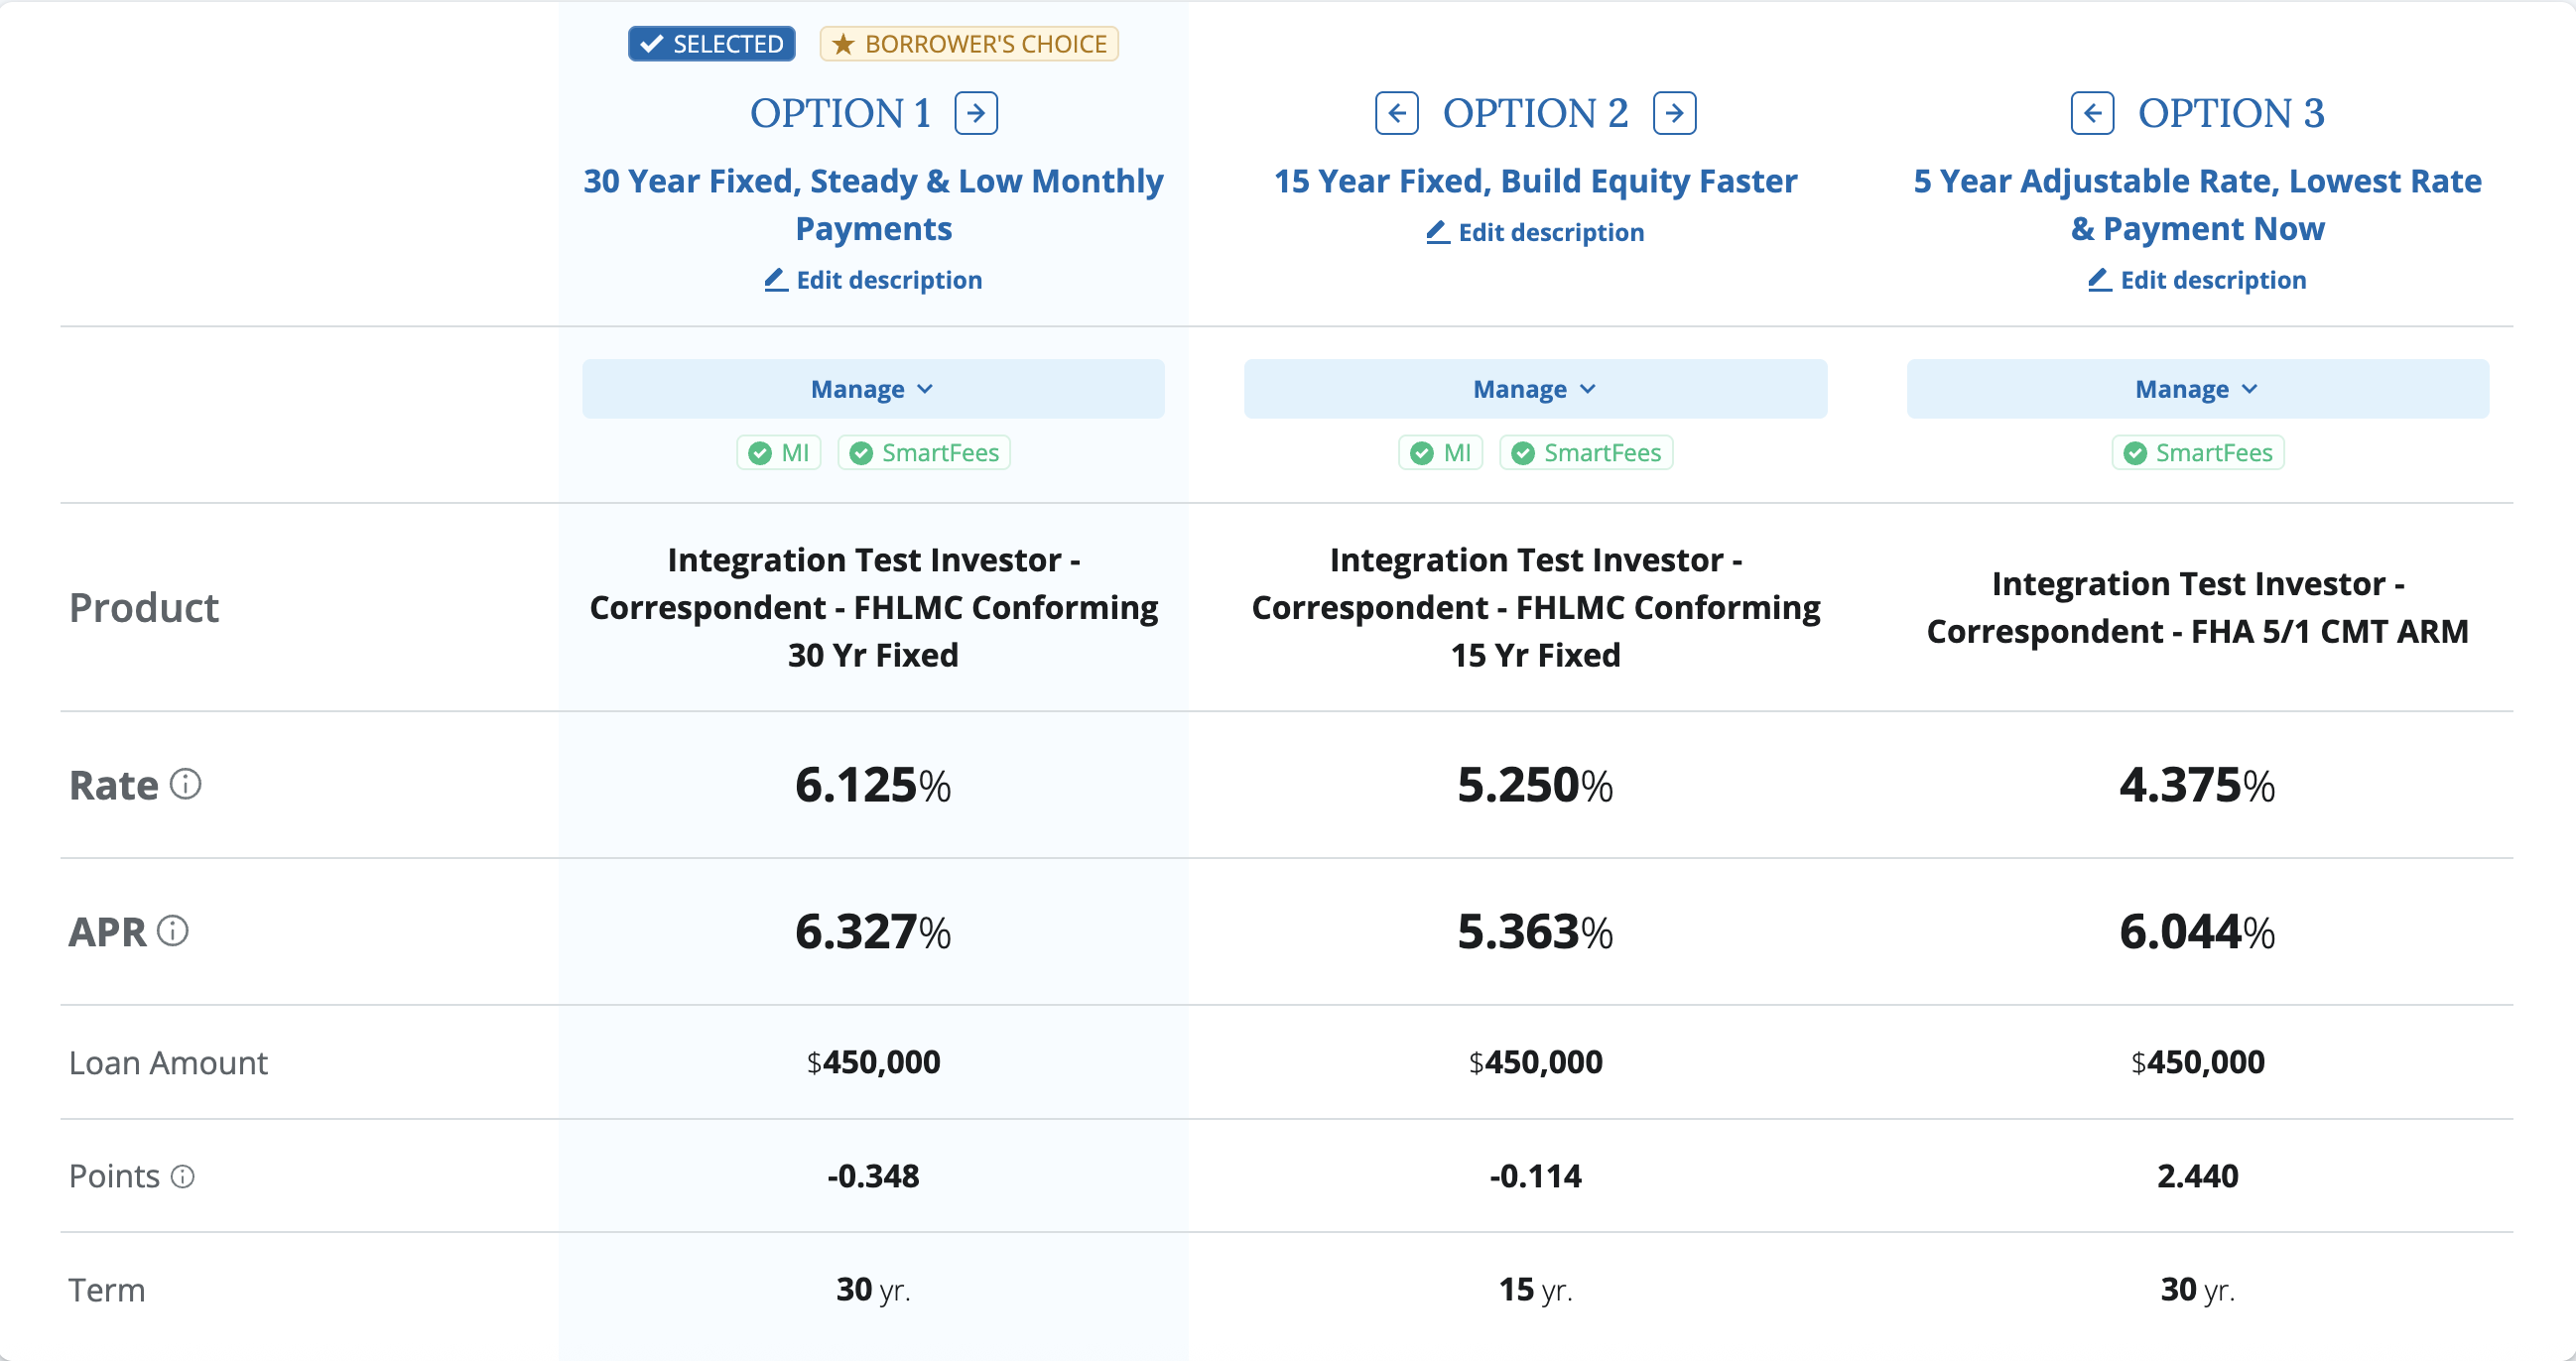Open Manage dropdown for Option 3
Image resolution: width=2576 pixels, height=1361 pixels.
pos(2196,389)
